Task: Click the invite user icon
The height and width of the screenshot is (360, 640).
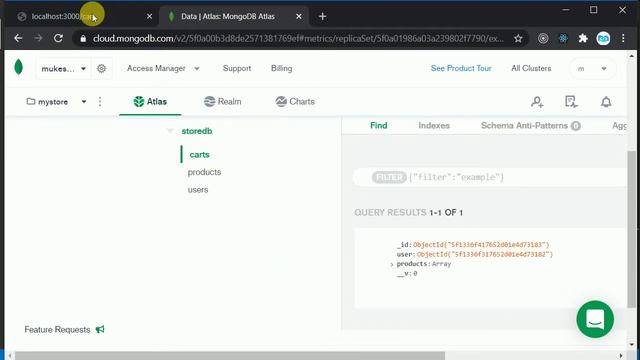Action: click(x=537, y=102)
